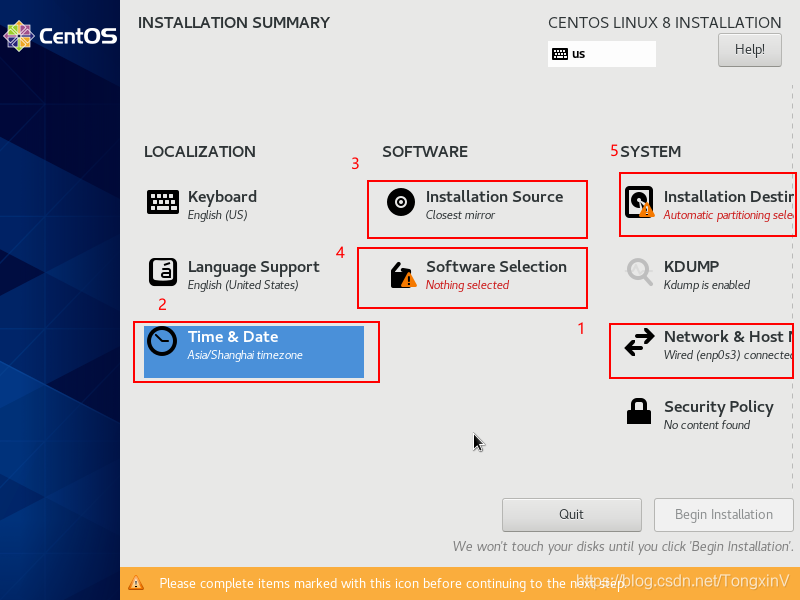Viewport: 800px width, 600px height.
Task: Click 'English (US)' keyboard text
Action: click(217, 215)
